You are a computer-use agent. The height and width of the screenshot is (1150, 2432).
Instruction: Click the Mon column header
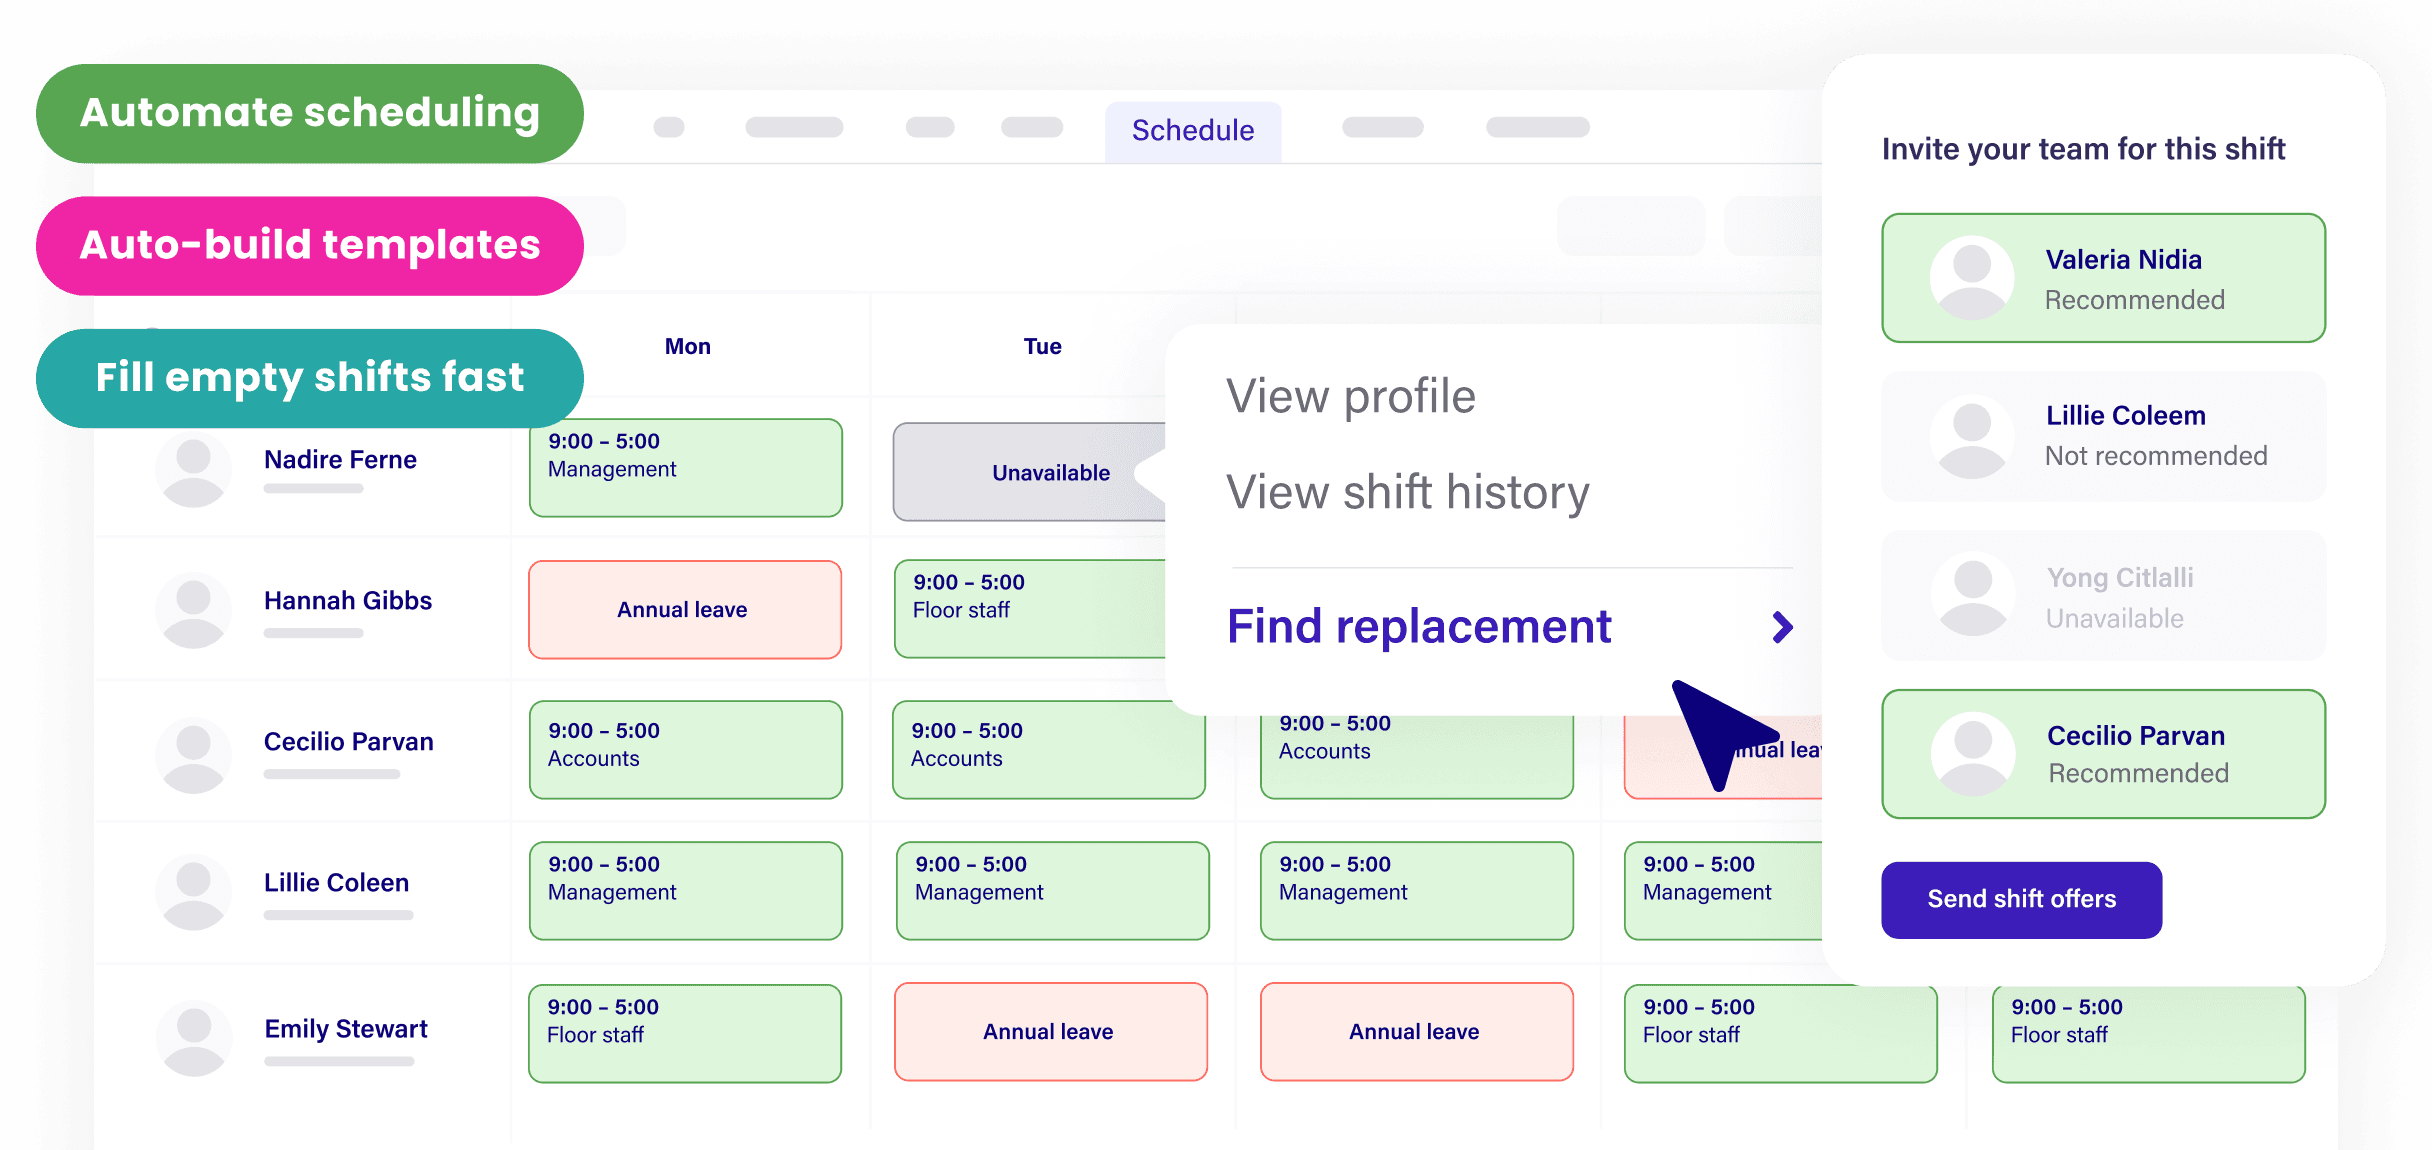687,347
